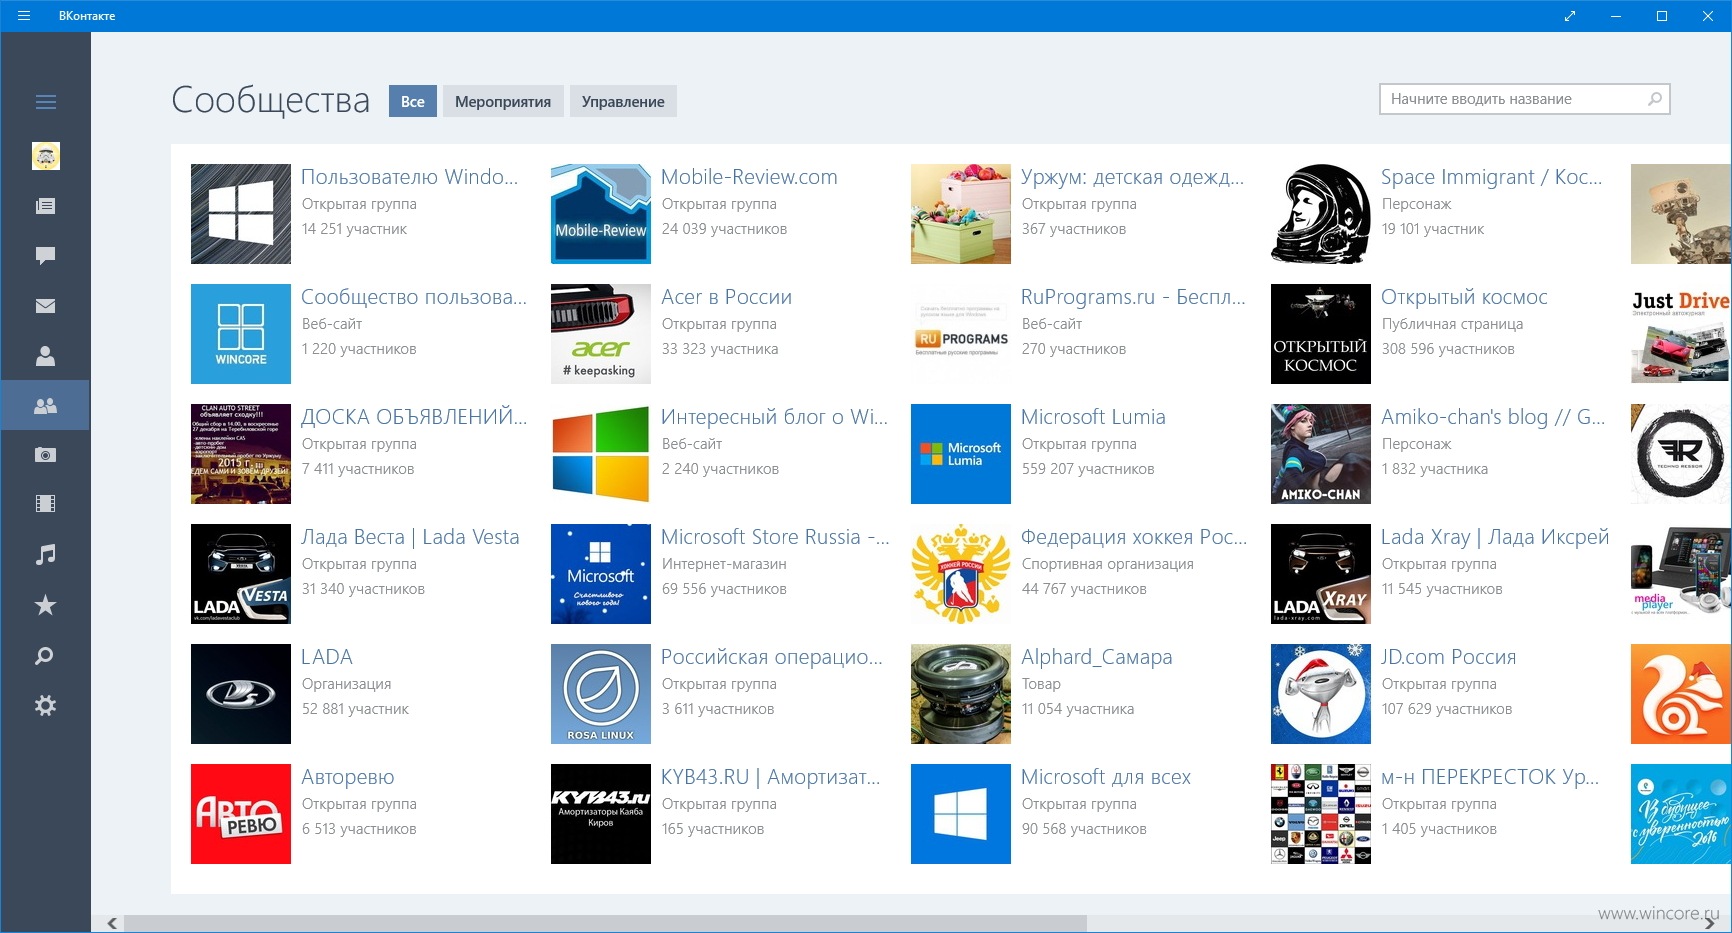Viewport: 1732px width, 933px height.
Task: Open RuPrograms.ru - Беспл... link
Action: (1133, 297)
